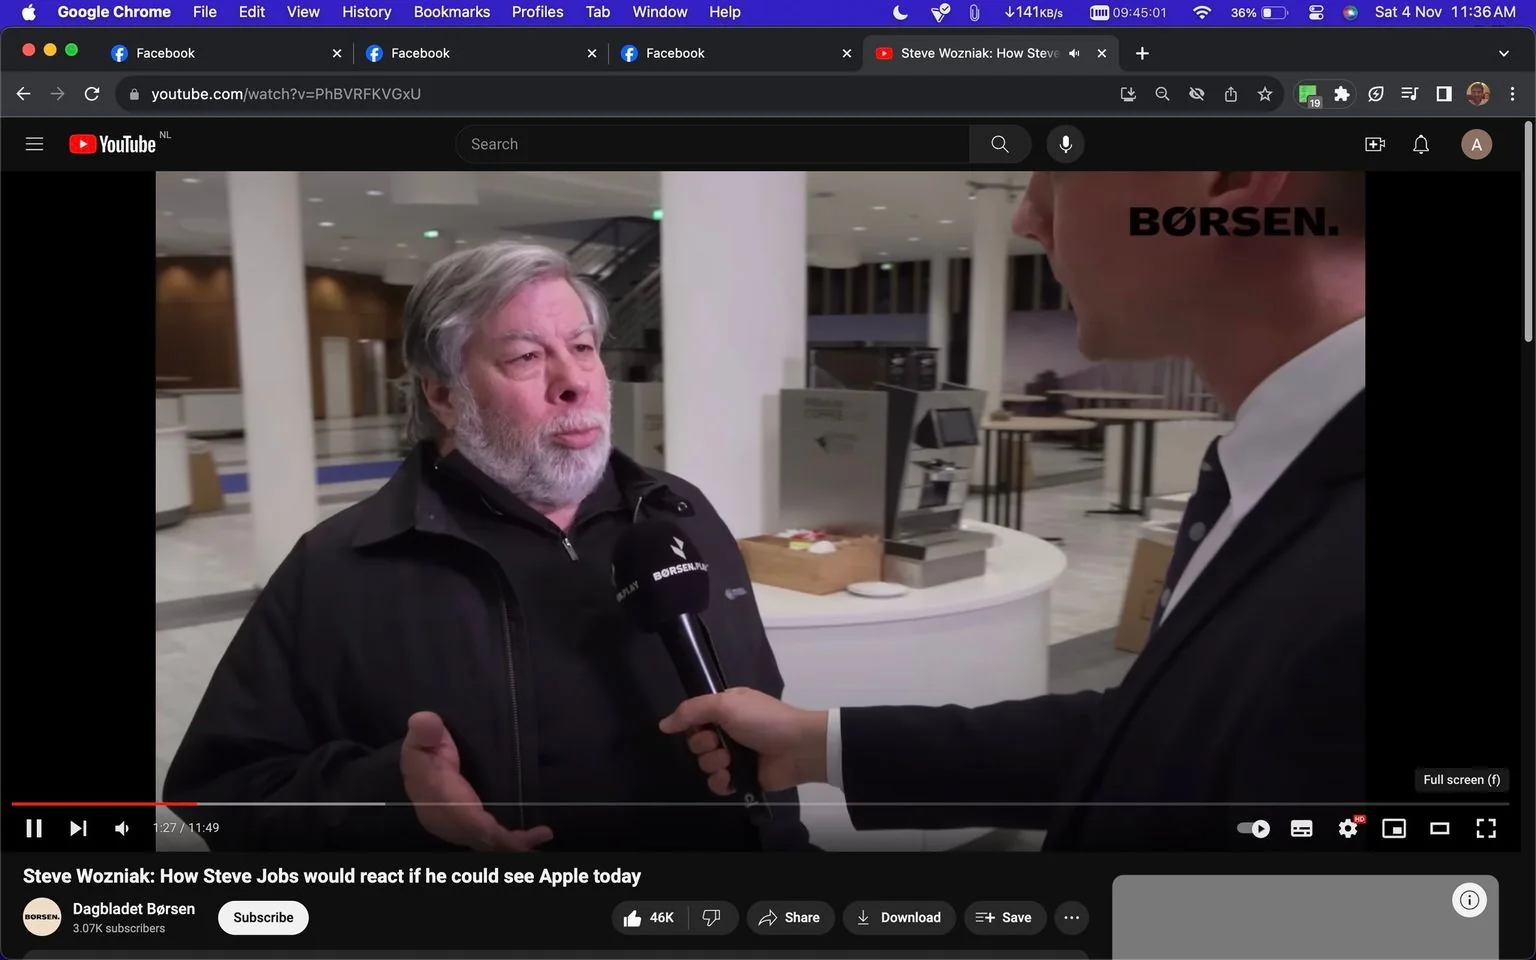This screenshot has width=1536, height=960.
Task: Open the History menu
Action: (x=366, y=12)
